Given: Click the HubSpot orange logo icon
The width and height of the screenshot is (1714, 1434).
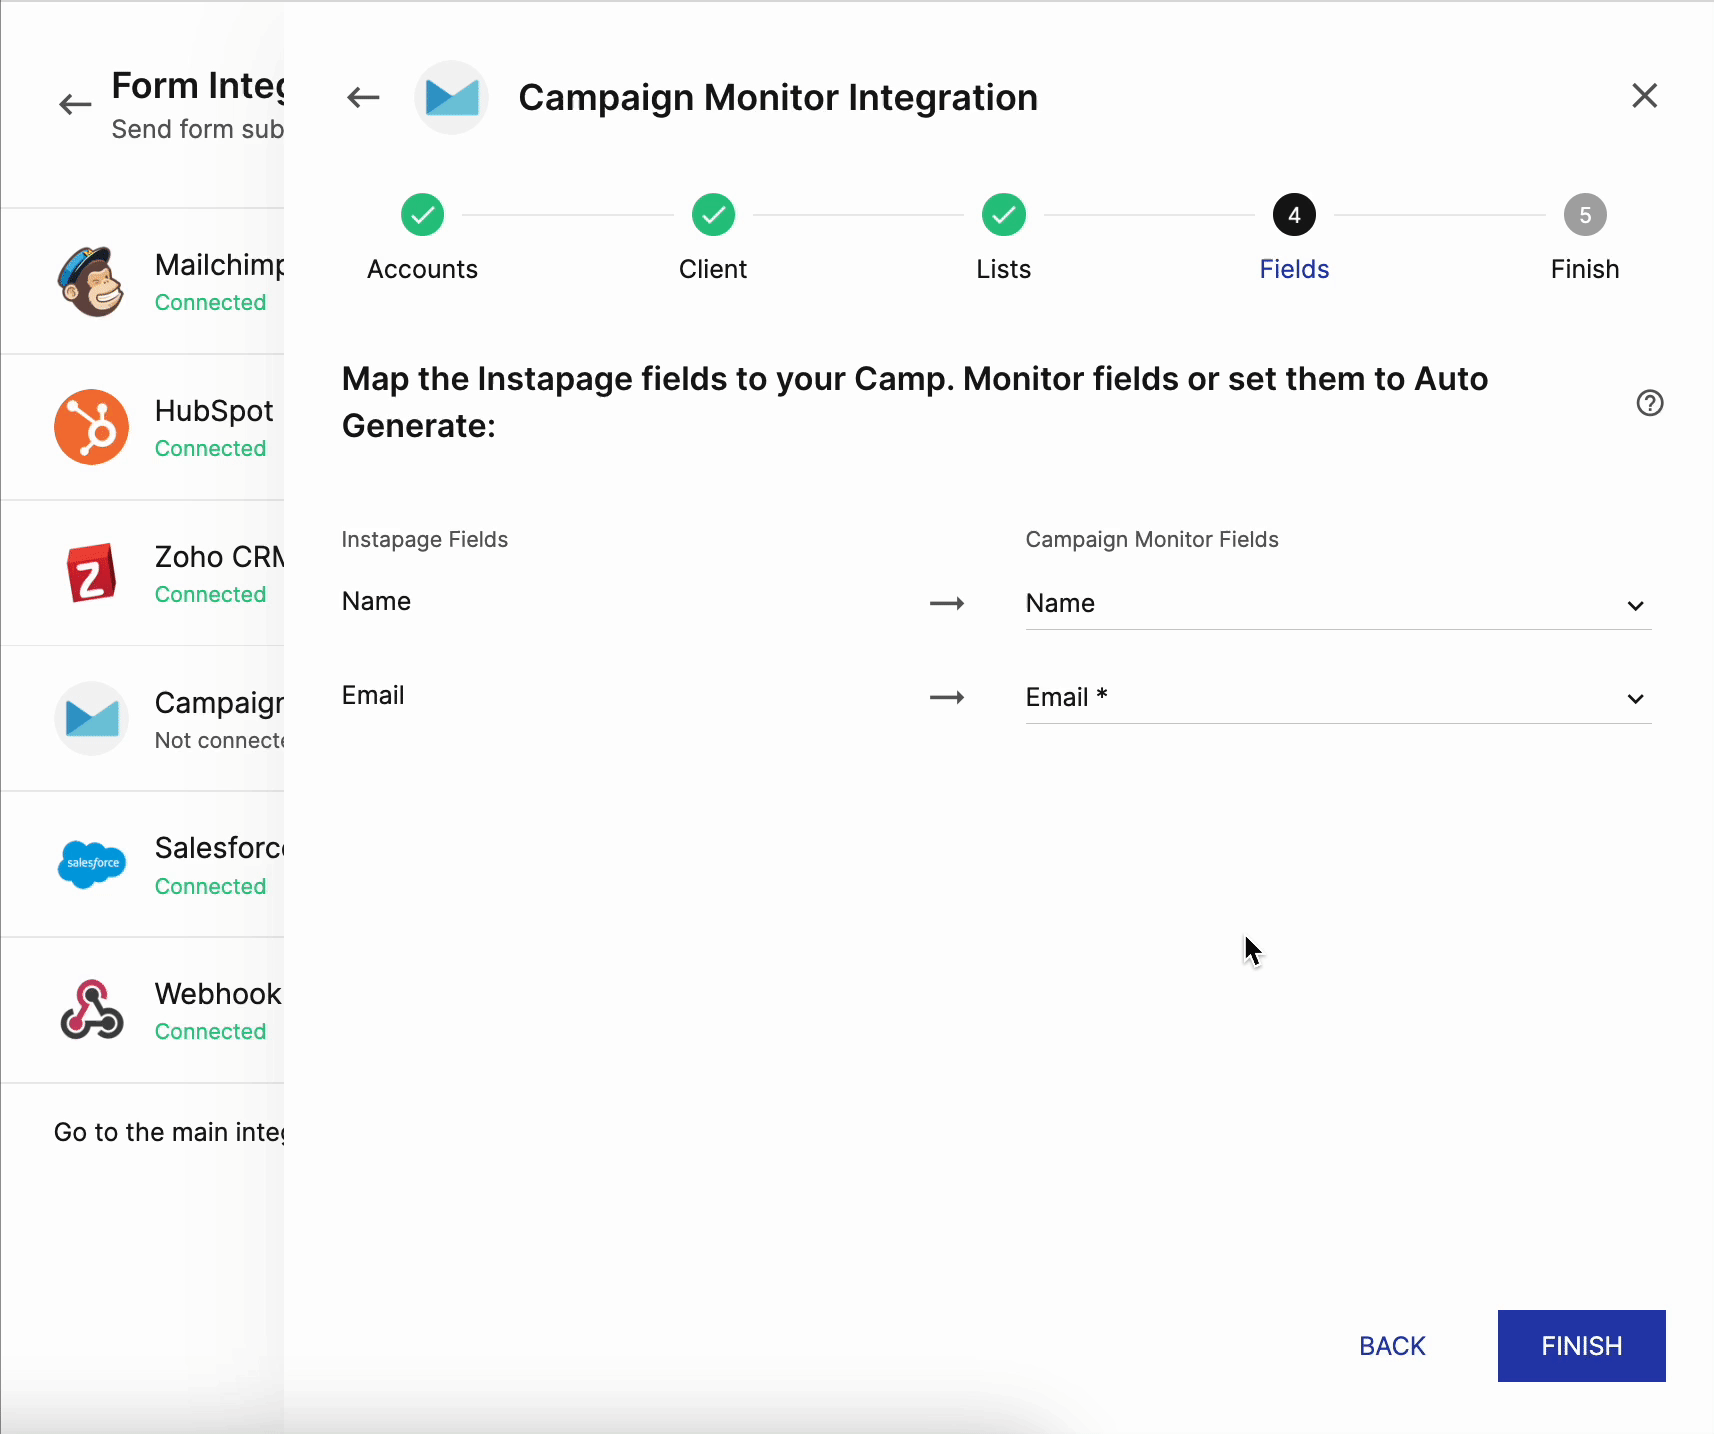Looking at the screenshot, I should coord(91,427).
